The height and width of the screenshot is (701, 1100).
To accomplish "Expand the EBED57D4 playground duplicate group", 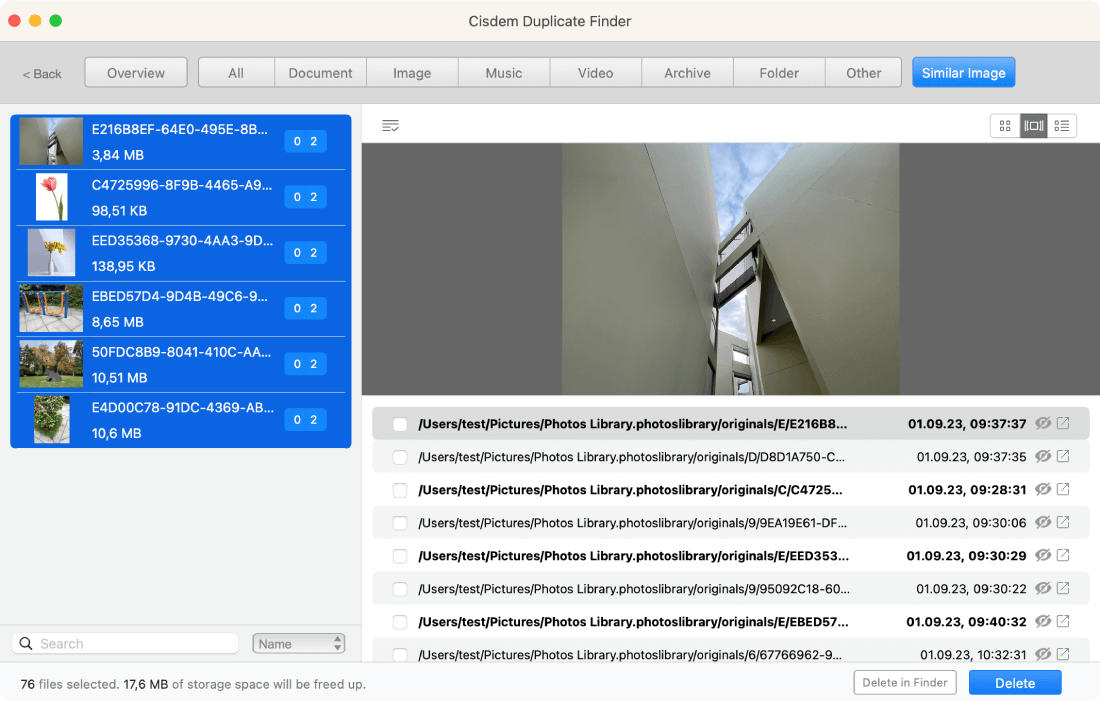I will pyautogui.click(x=180, y=308).
